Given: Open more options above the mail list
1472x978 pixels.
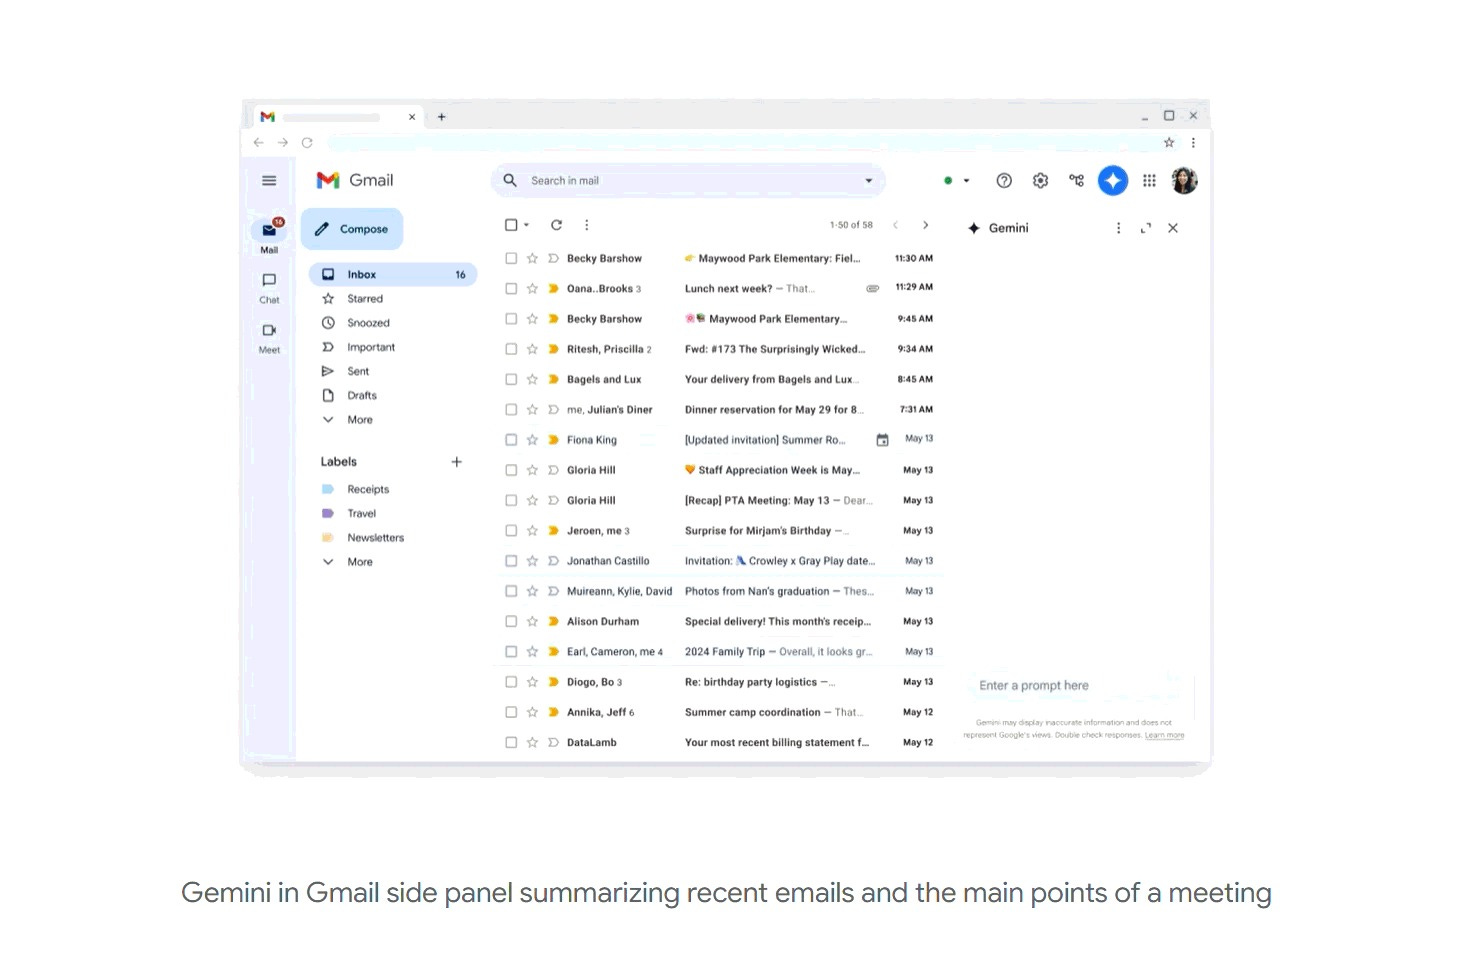Looking at the screenshot, I should (x=586, y=225).
